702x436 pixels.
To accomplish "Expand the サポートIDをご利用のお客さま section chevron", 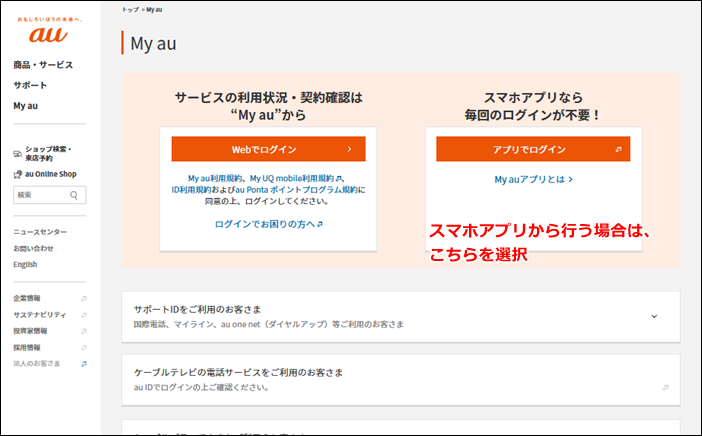I will click(654, 316).
